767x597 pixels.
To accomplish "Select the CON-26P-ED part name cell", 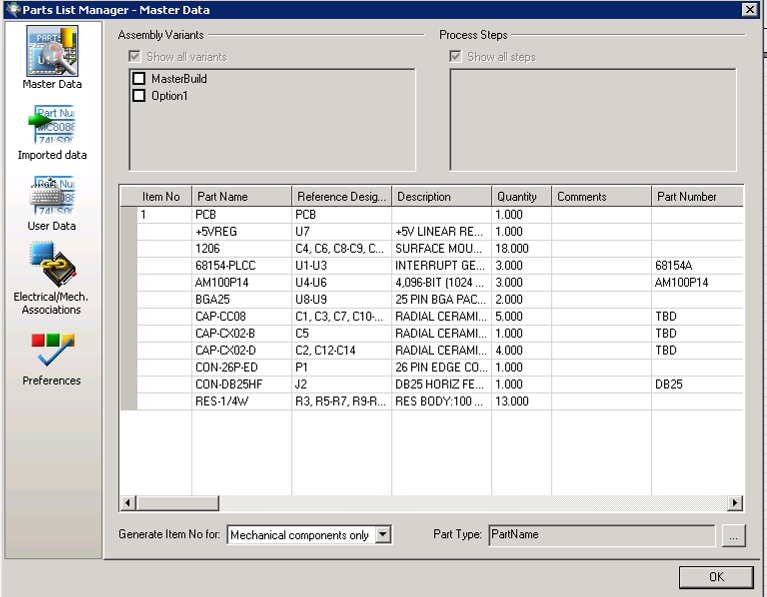I will pos(242,367).
